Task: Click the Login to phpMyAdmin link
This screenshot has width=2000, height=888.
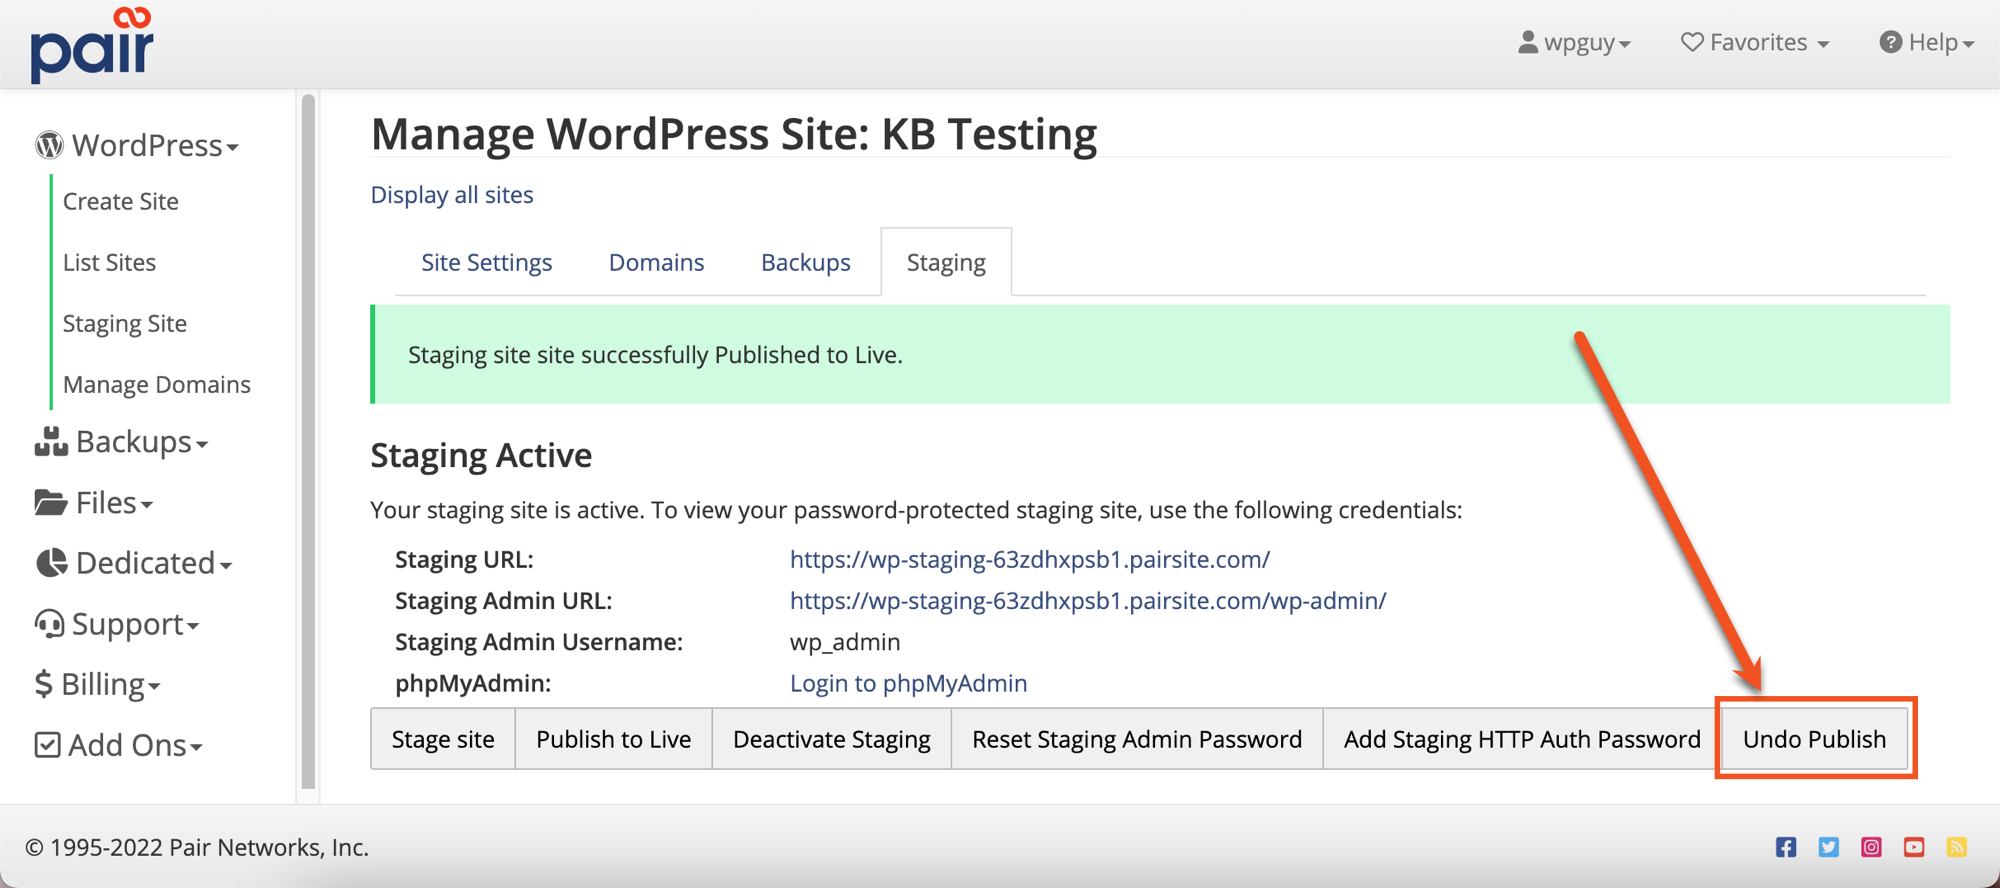Action: pyautogui.click(x=909, y=683)
